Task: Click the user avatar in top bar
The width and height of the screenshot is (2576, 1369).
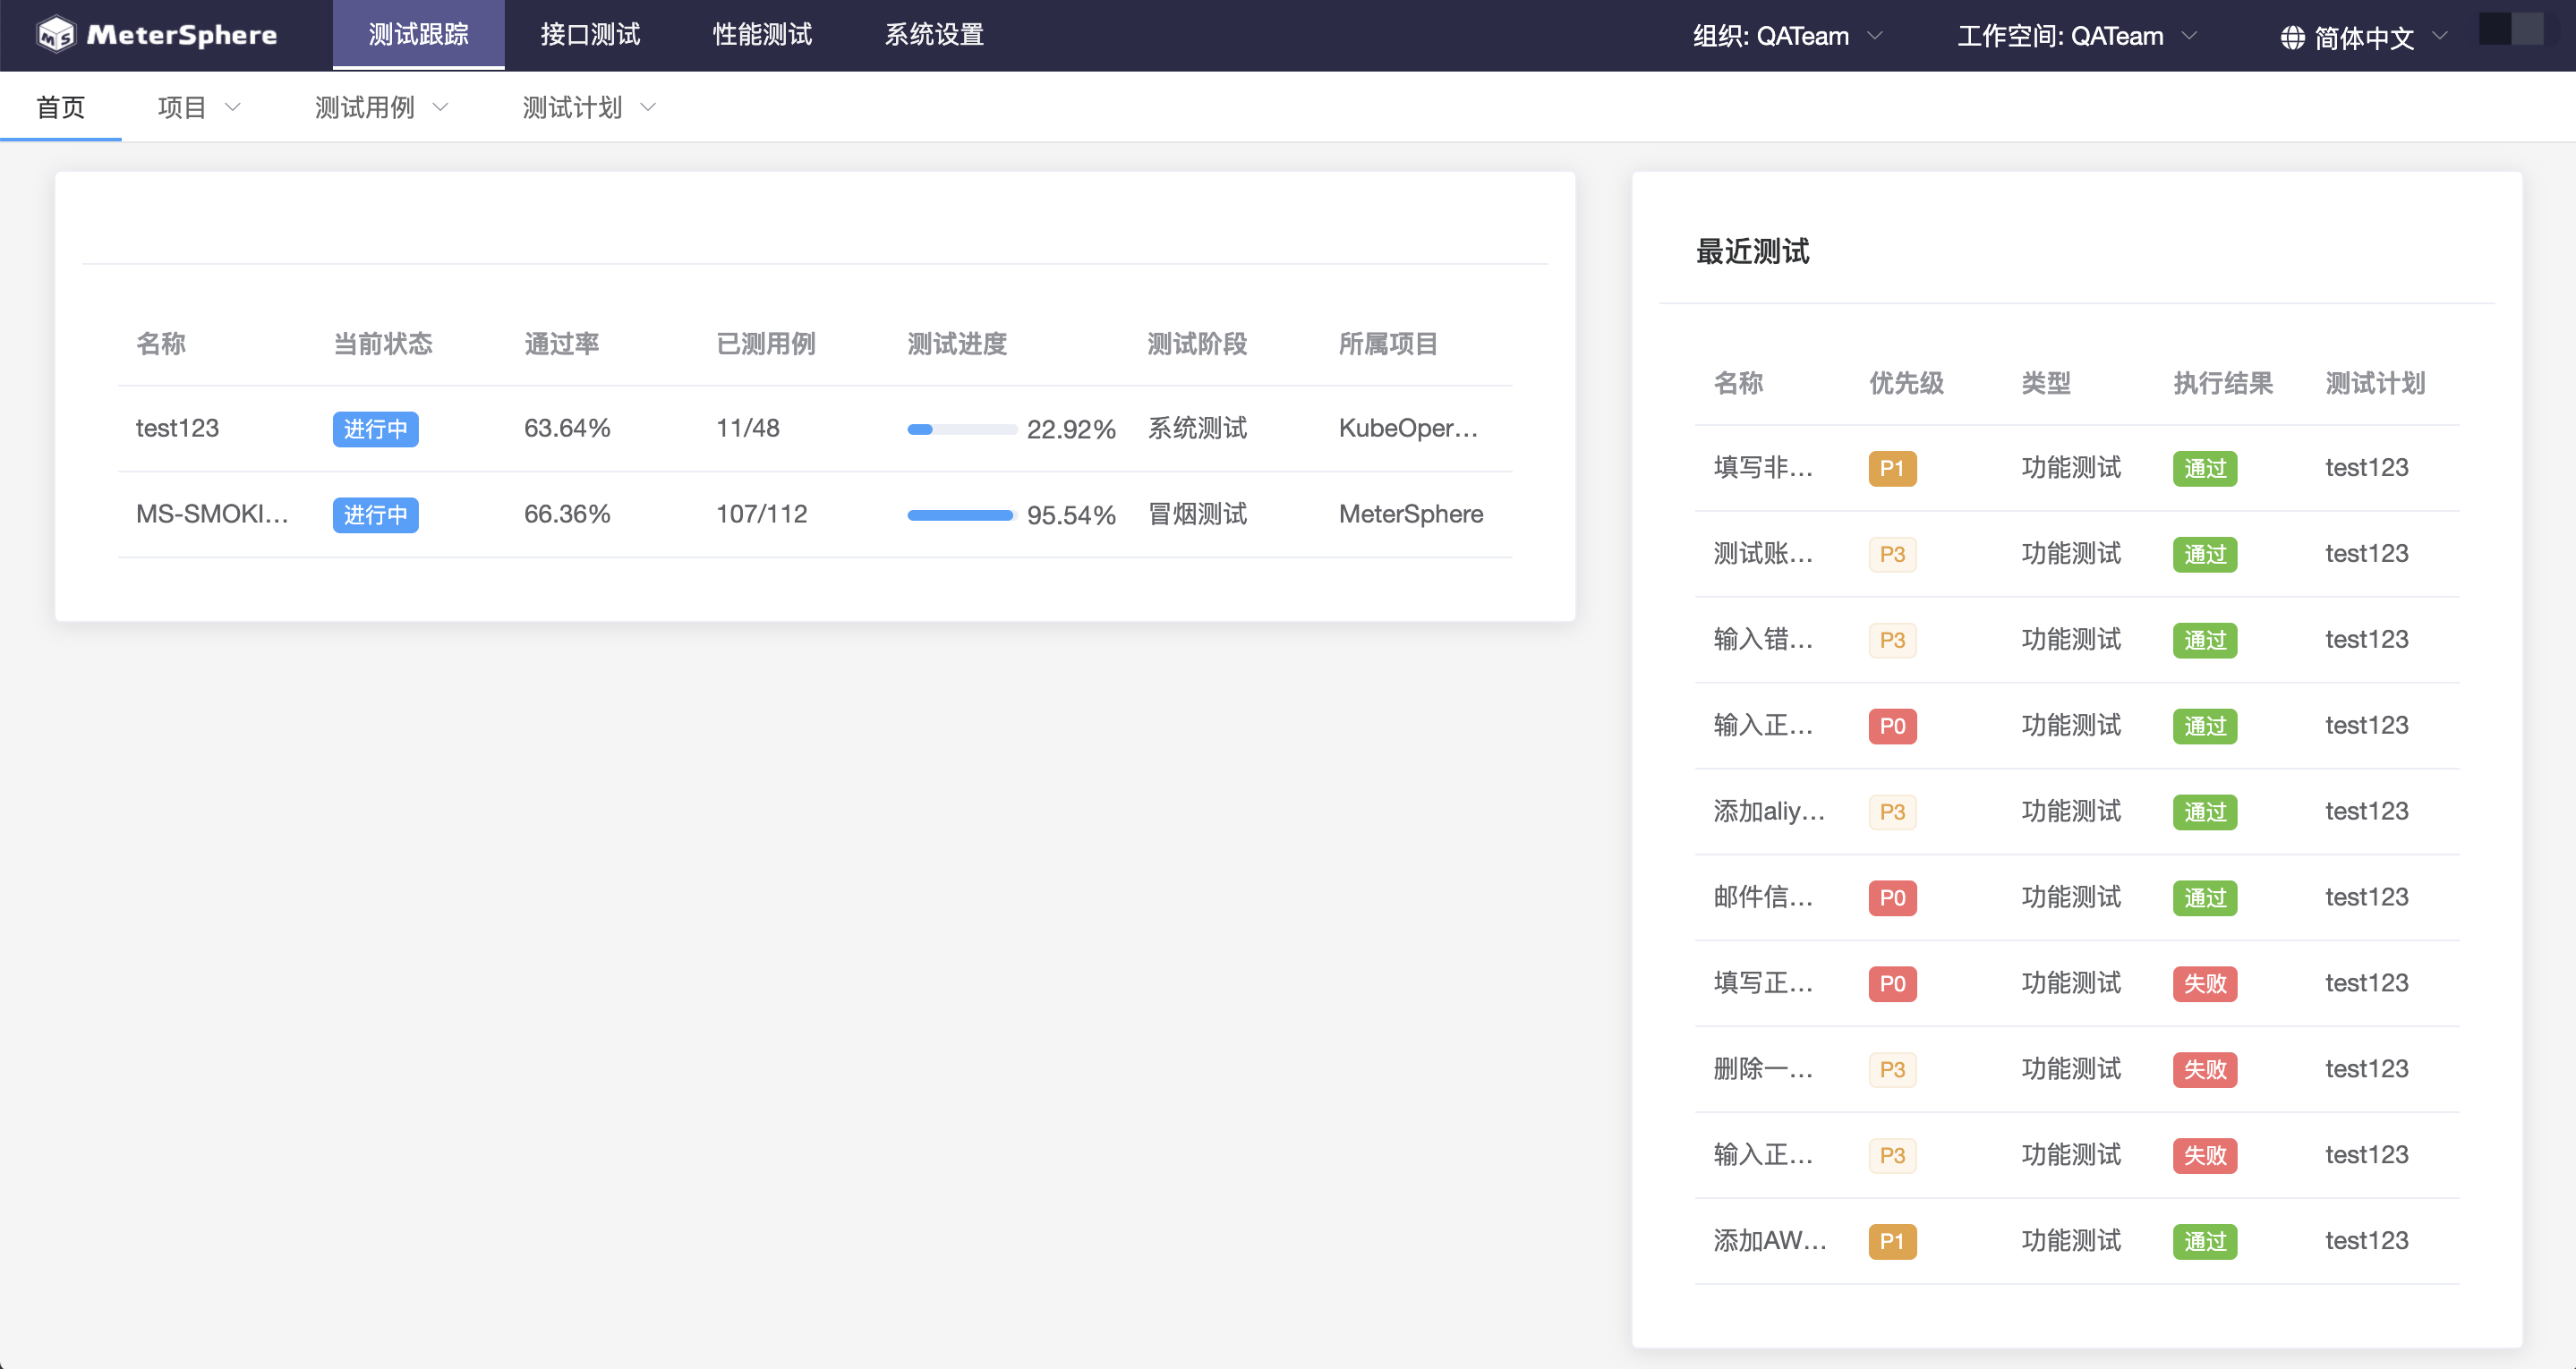Action: click(x=2511, y=29)
